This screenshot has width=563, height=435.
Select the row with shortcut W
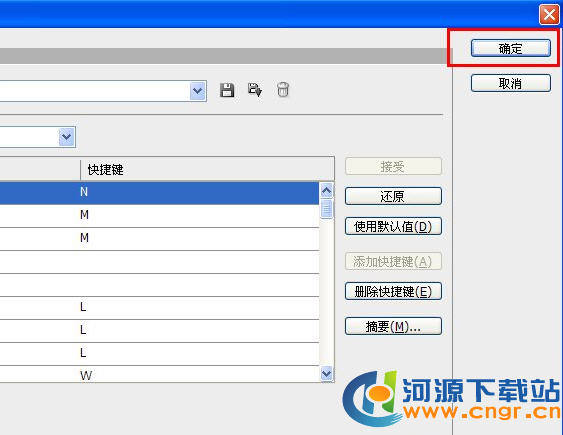coord(159,374)
